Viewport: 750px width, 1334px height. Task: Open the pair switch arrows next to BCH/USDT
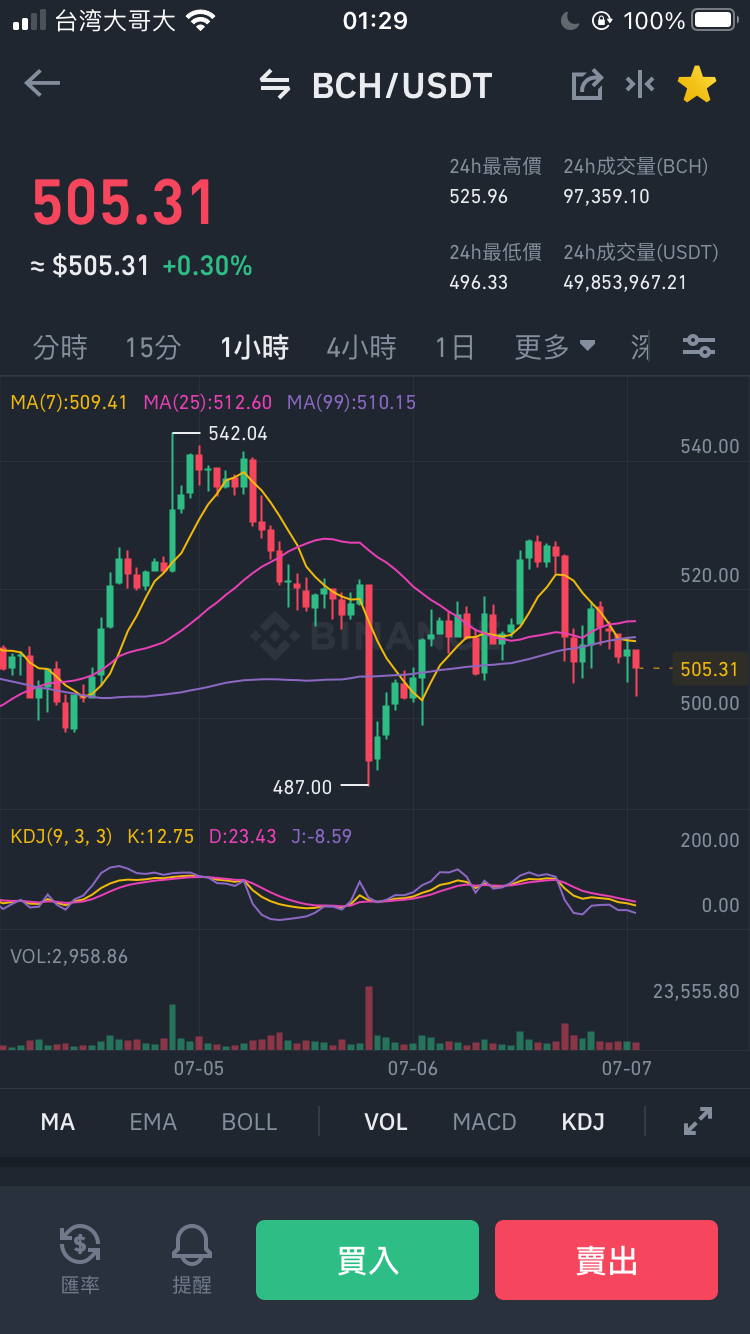tap(275, 85)
